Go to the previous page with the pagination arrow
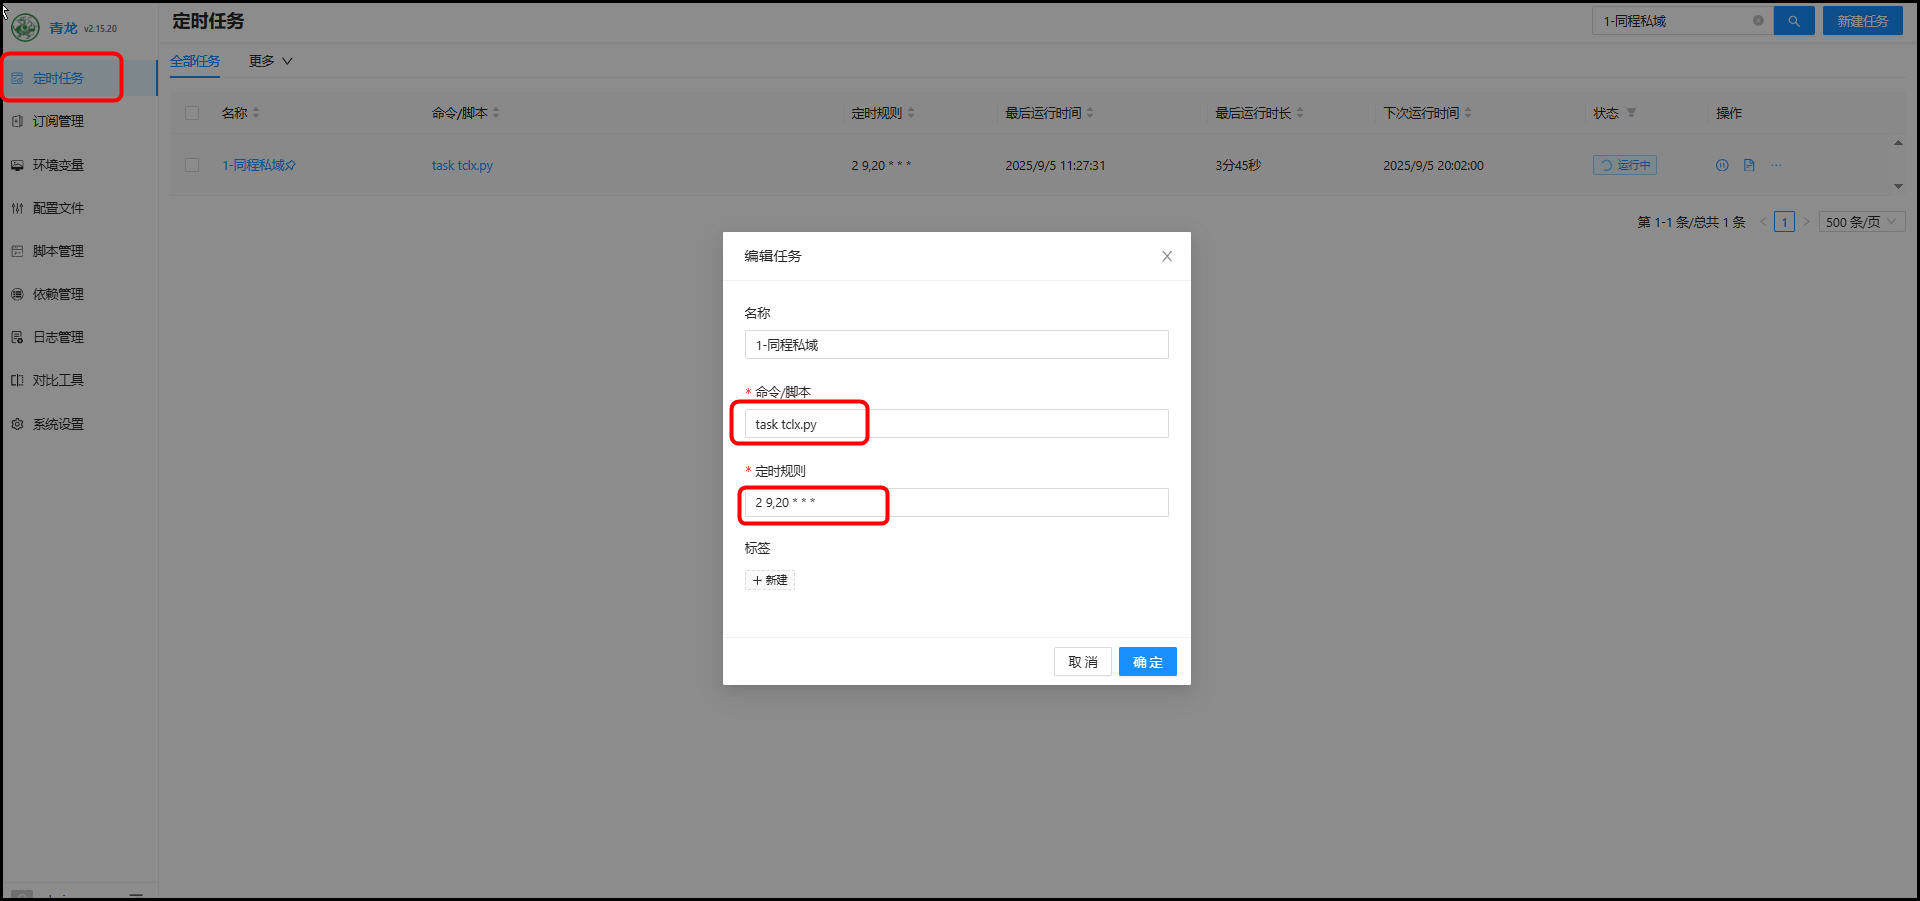 point(1762,222)
